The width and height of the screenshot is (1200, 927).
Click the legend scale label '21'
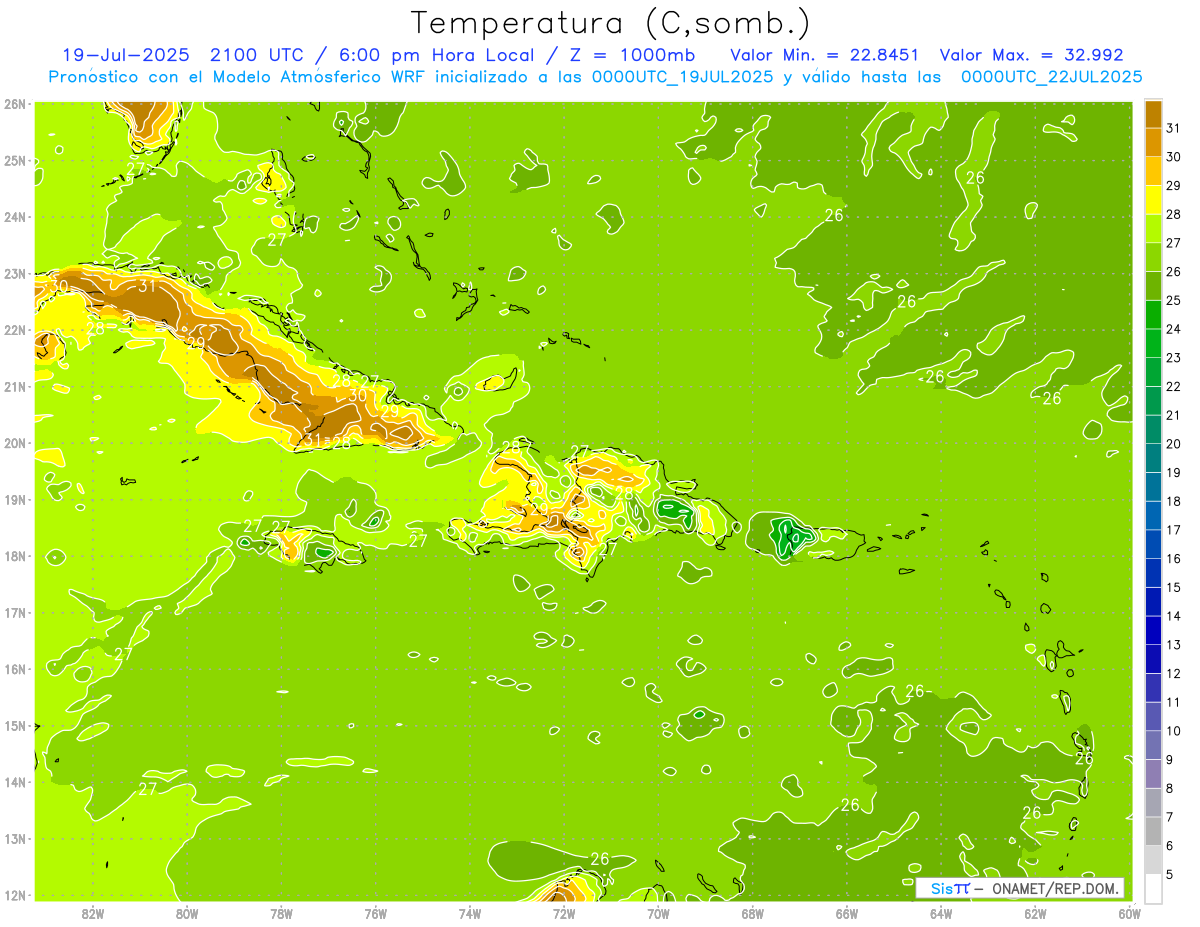1173,415
